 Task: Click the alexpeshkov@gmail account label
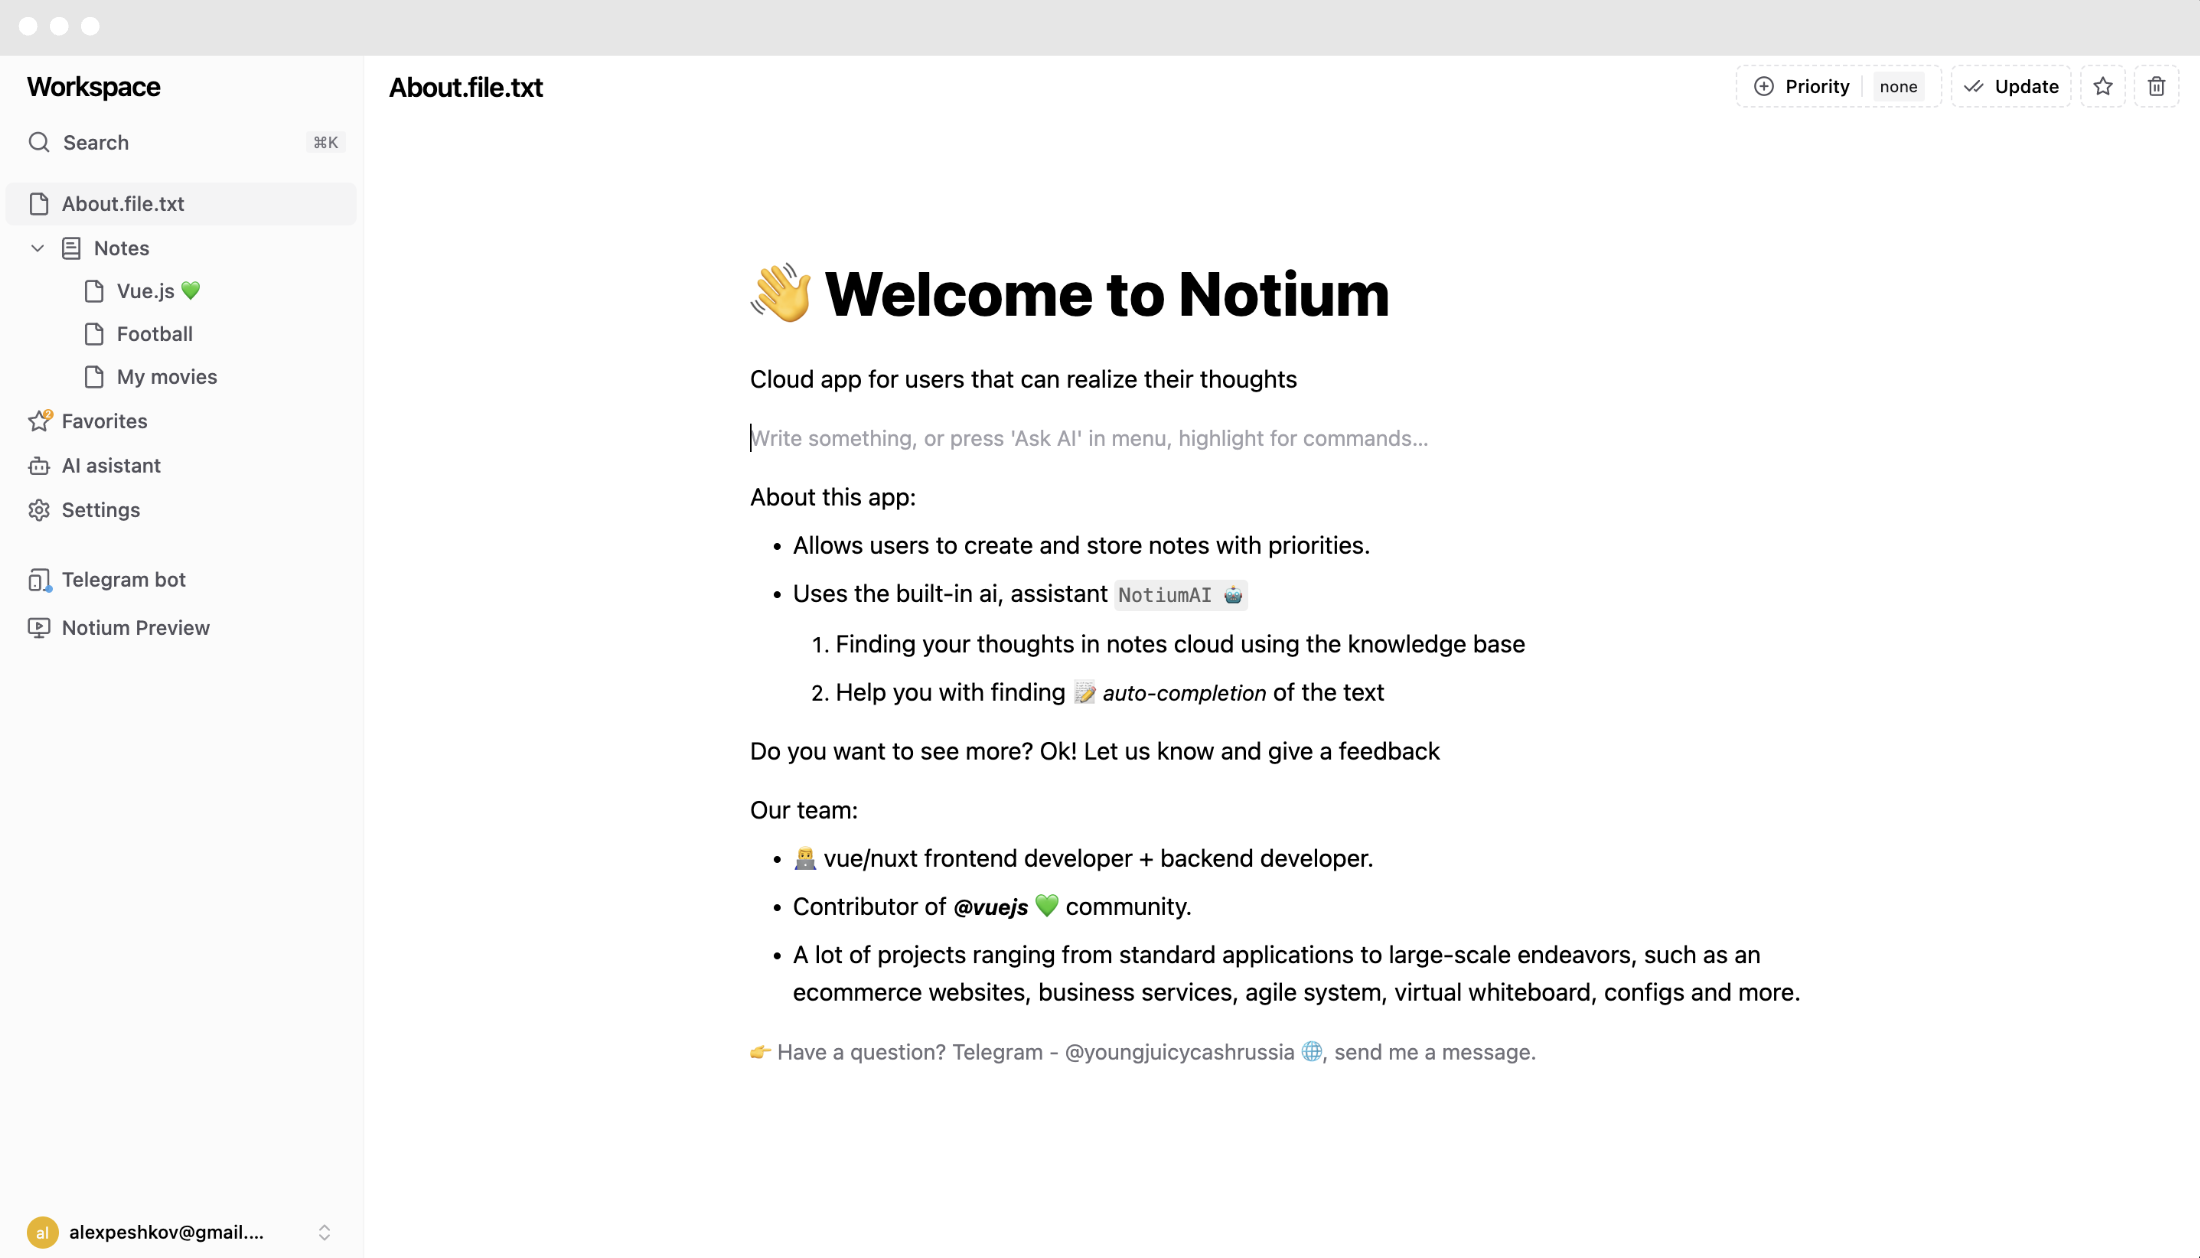click(167, 1232)
